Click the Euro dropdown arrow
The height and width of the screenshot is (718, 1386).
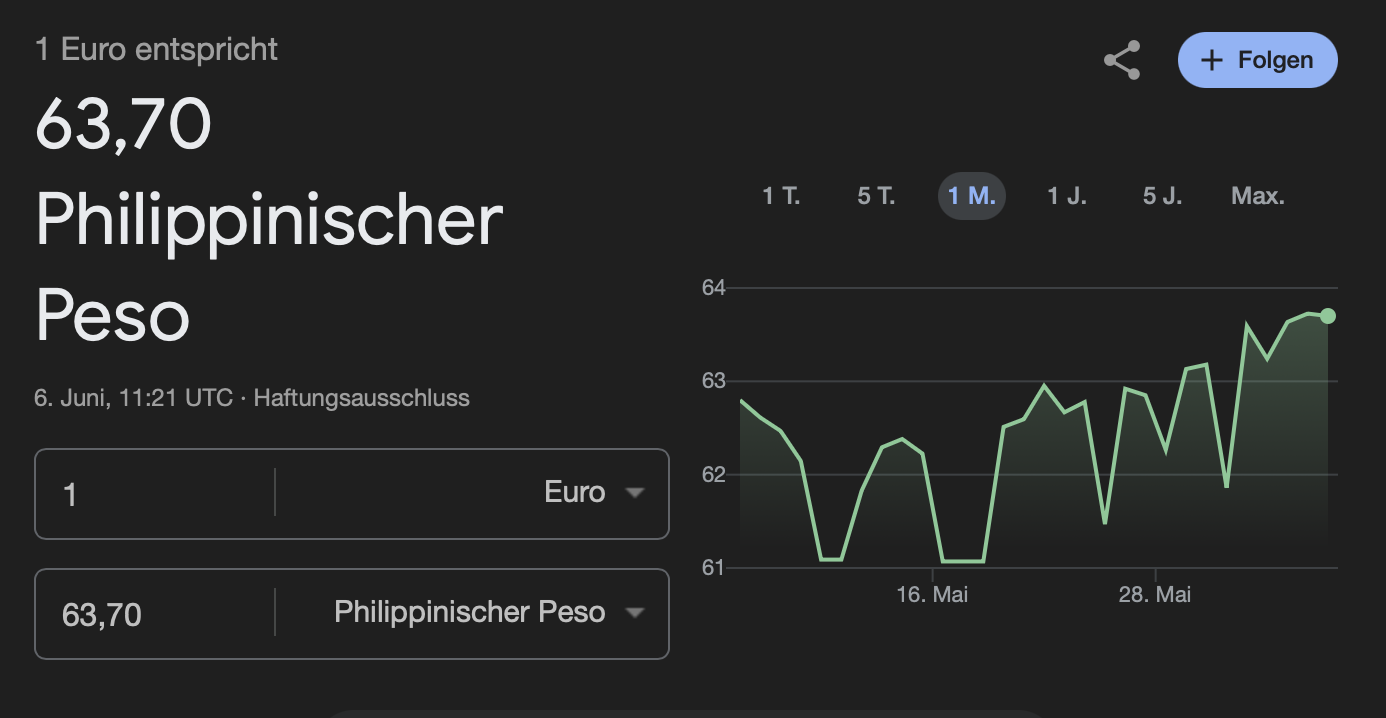point(634,493)
